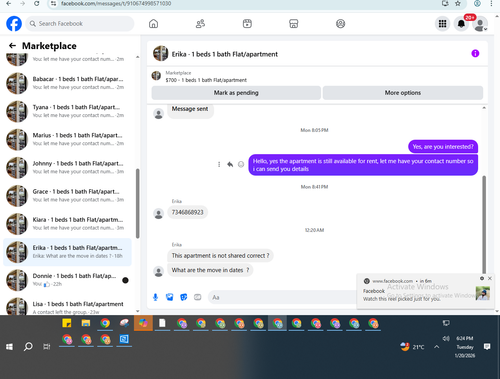The height and width of the screenshot is (379, 500).
Task: Open conversation information purple icon
Action: pos(475,53)
